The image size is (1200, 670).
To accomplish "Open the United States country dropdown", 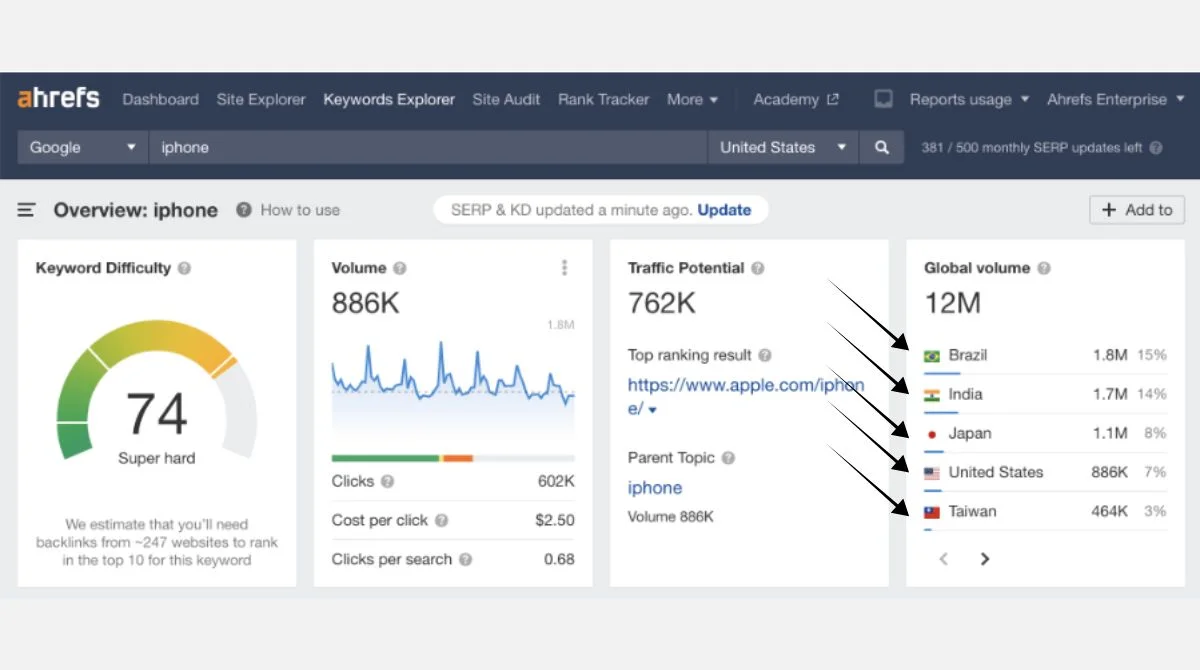I will click(783, 147).
